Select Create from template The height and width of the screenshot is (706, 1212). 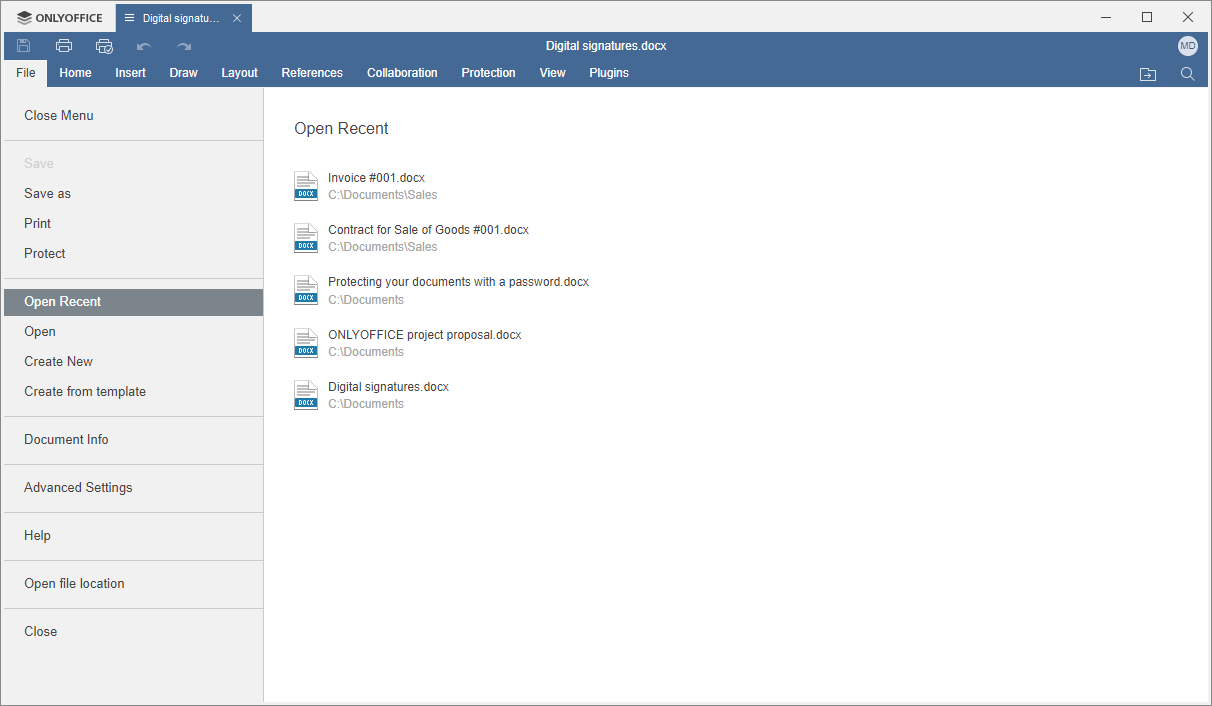pyautogui.click(x=85, y=391)
